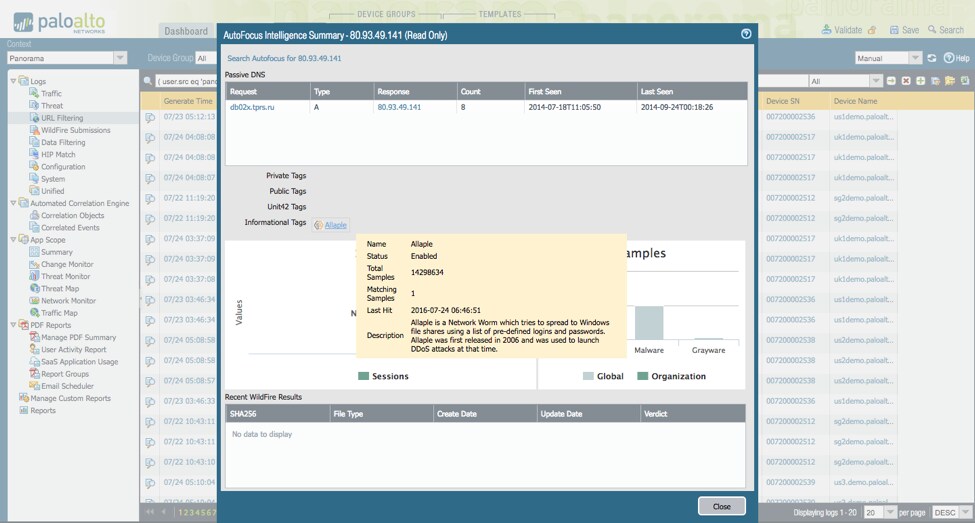
Task: Open Correlated Events item
Action: [x=70, y=228]
